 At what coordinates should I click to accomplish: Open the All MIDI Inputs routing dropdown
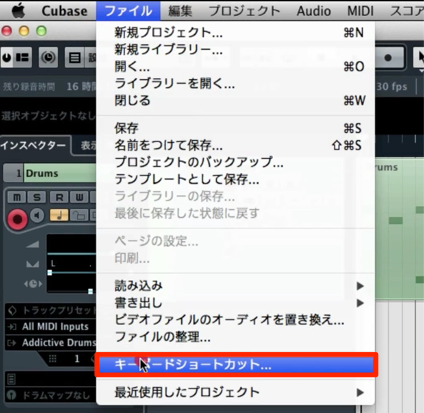point(51,326)
